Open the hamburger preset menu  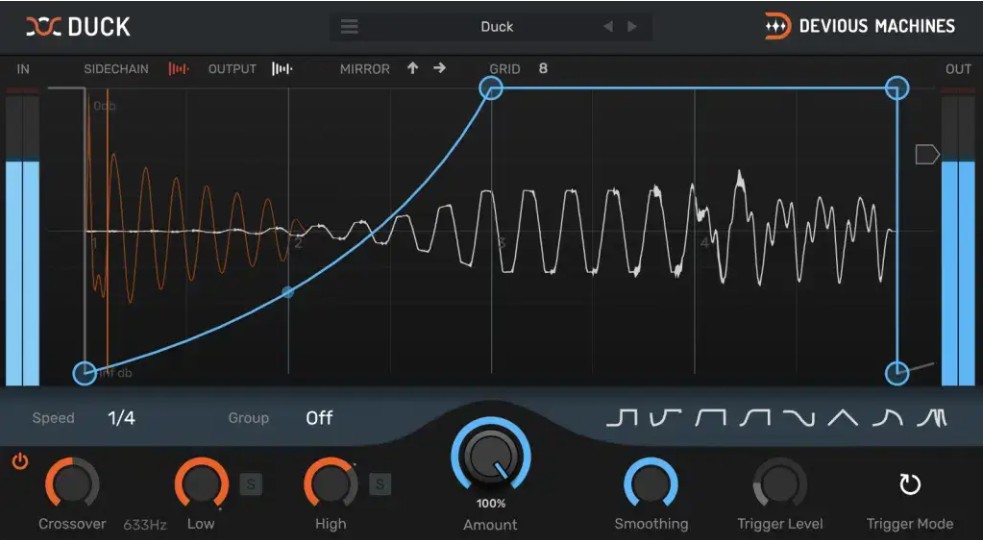tap(349, 27)
